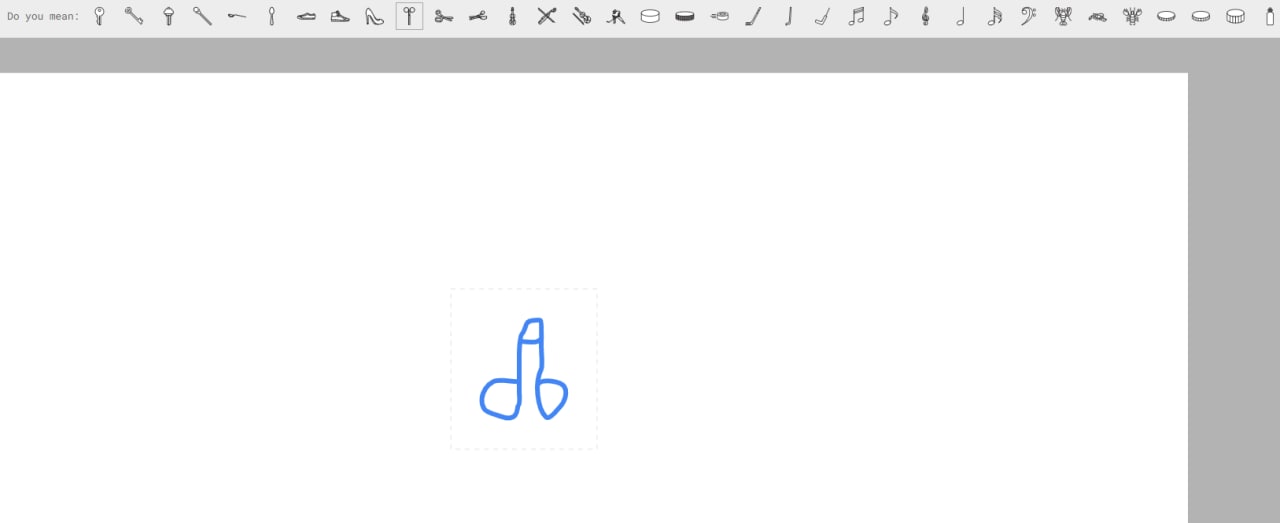
Task: Pick the dark hockey puck suggestion
Action: coord(685,16)
